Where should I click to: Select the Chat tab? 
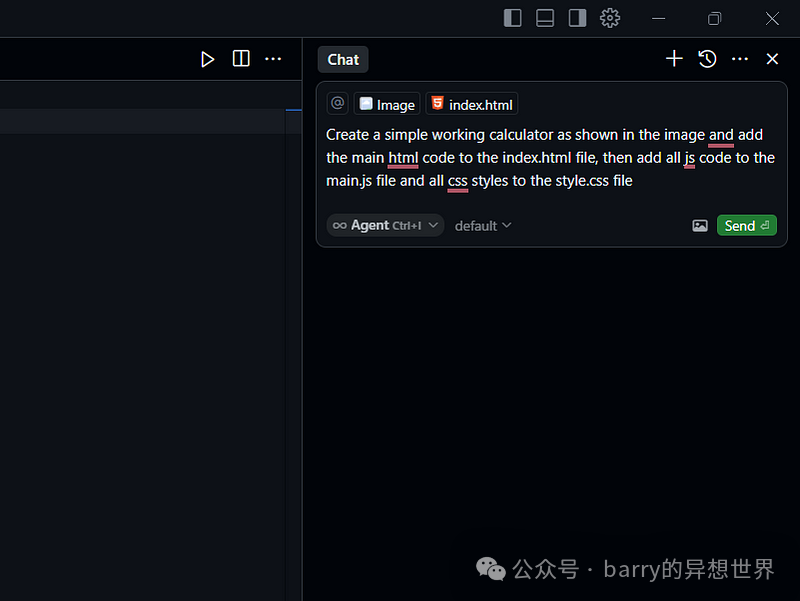(342, 59)
